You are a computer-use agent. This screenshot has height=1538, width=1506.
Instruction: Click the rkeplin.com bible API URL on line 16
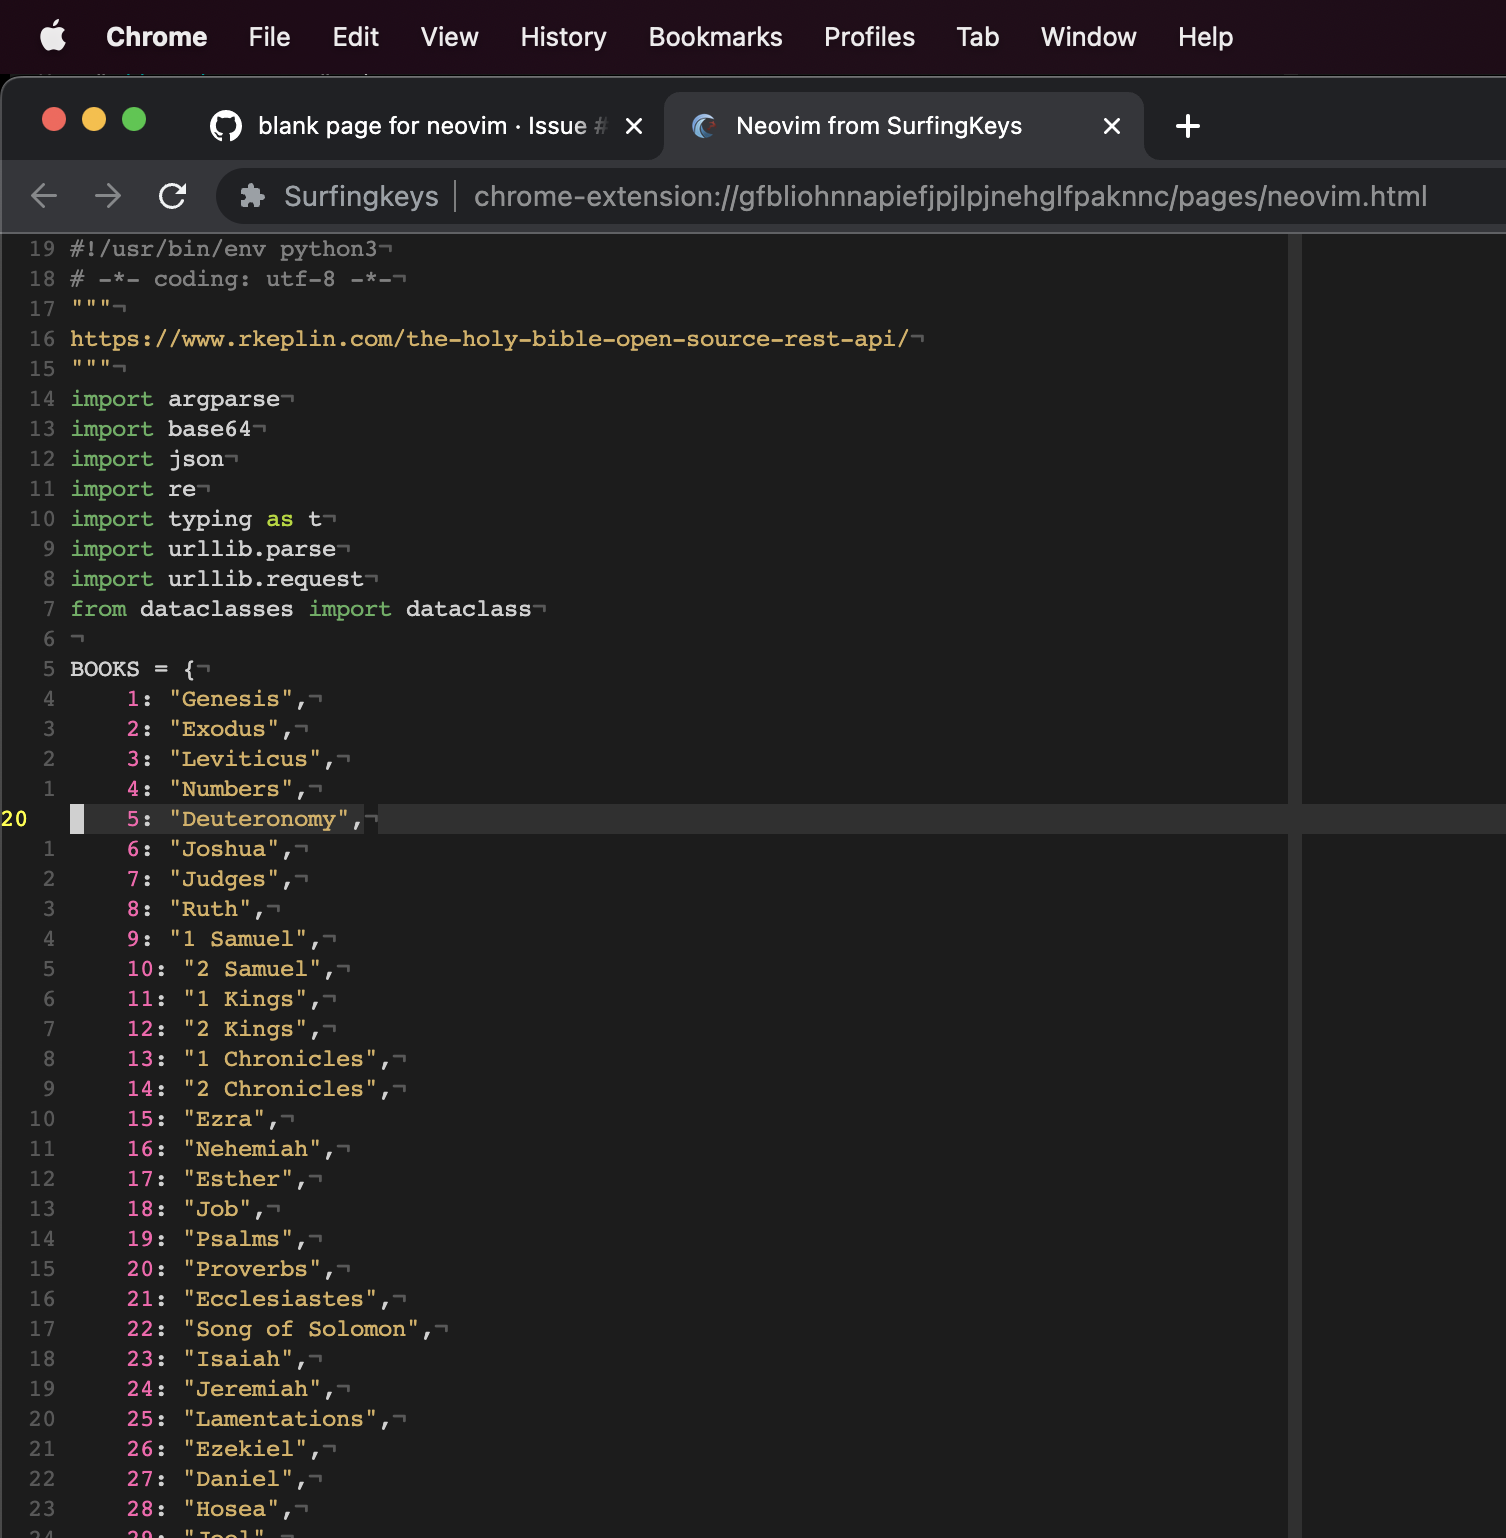[x=490, y=338]
